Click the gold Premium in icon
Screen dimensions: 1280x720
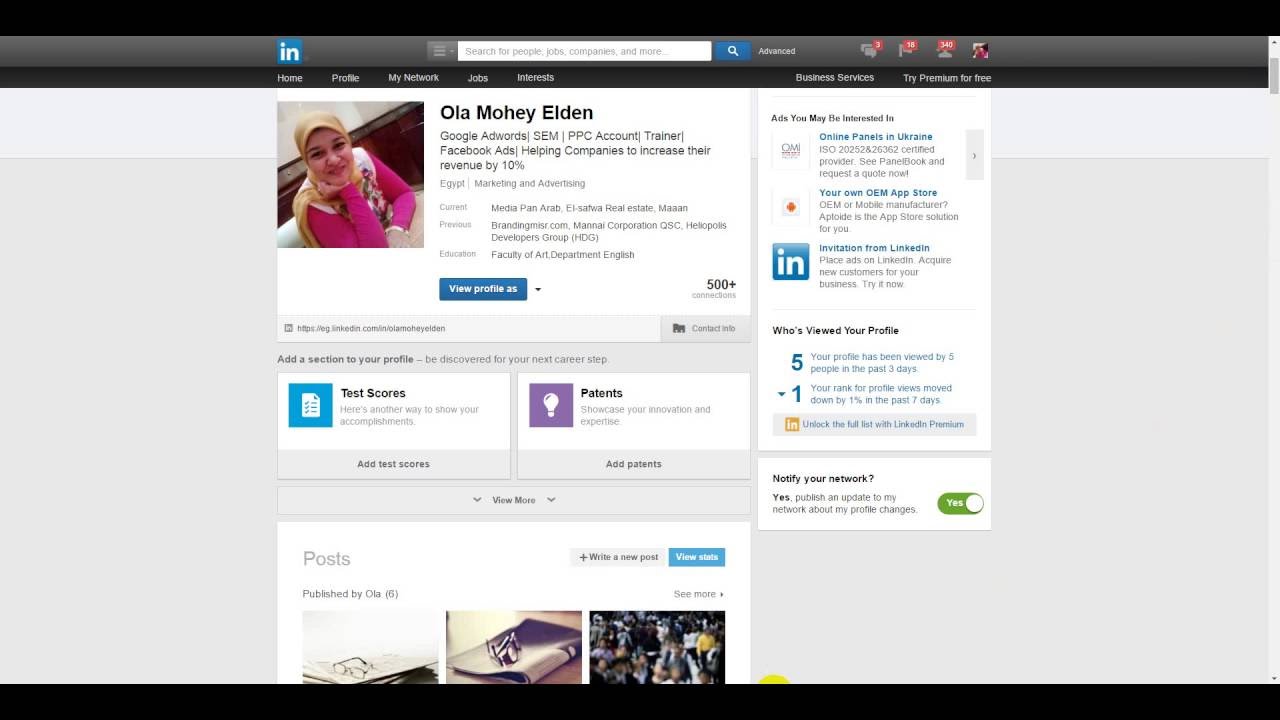point(792,424)
